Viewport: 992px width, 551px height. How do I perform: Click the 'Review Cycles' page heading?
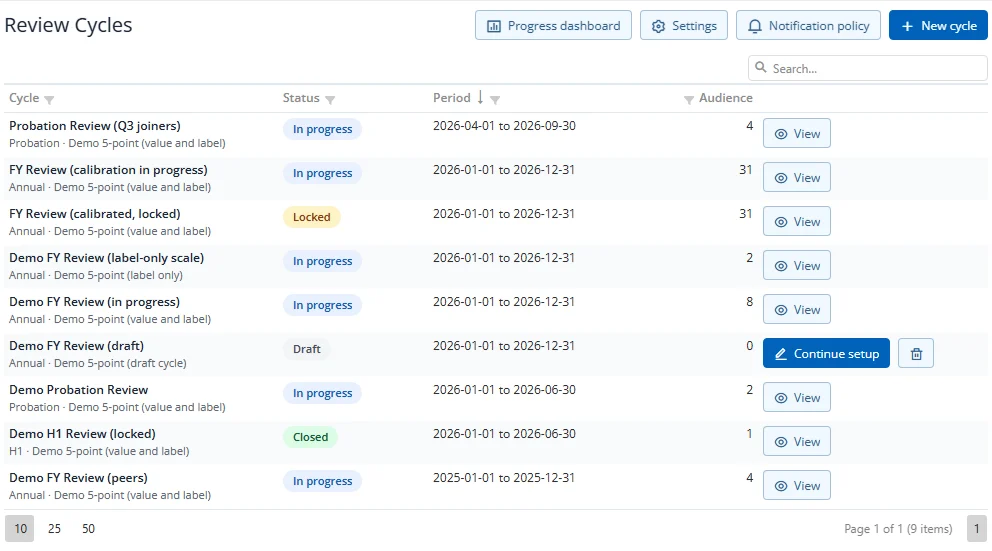pos(68,25)
